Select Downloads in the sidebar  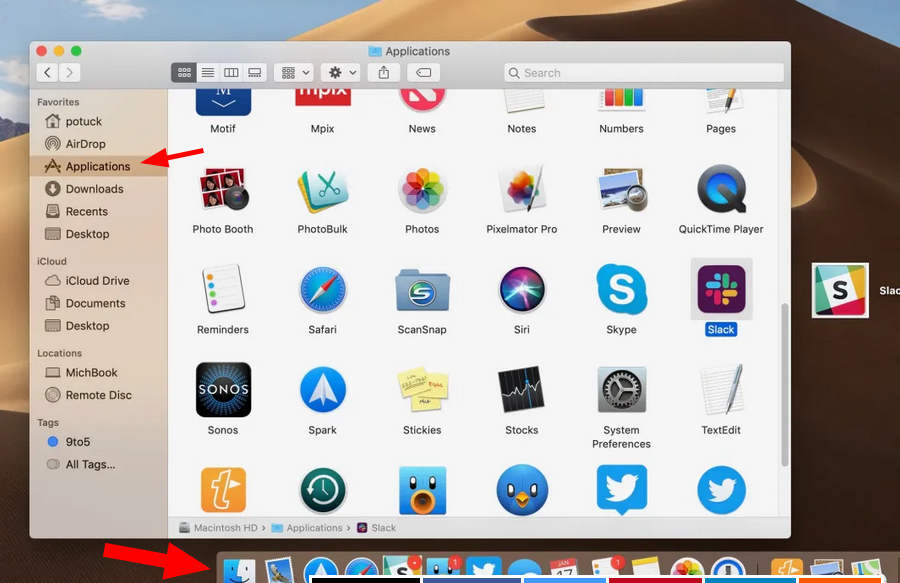pos(94,189)
